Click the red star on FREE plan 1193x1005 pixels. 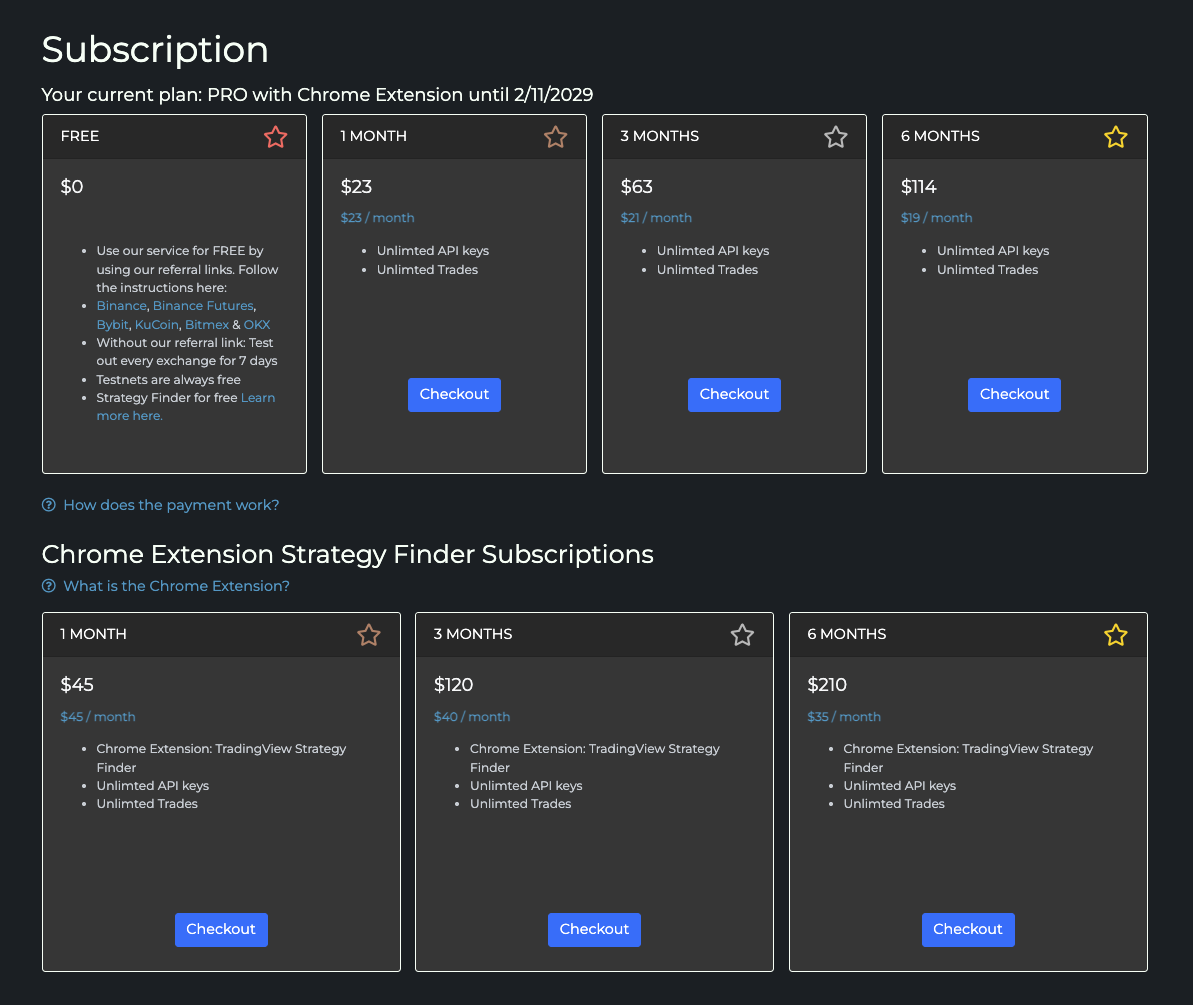275,137
